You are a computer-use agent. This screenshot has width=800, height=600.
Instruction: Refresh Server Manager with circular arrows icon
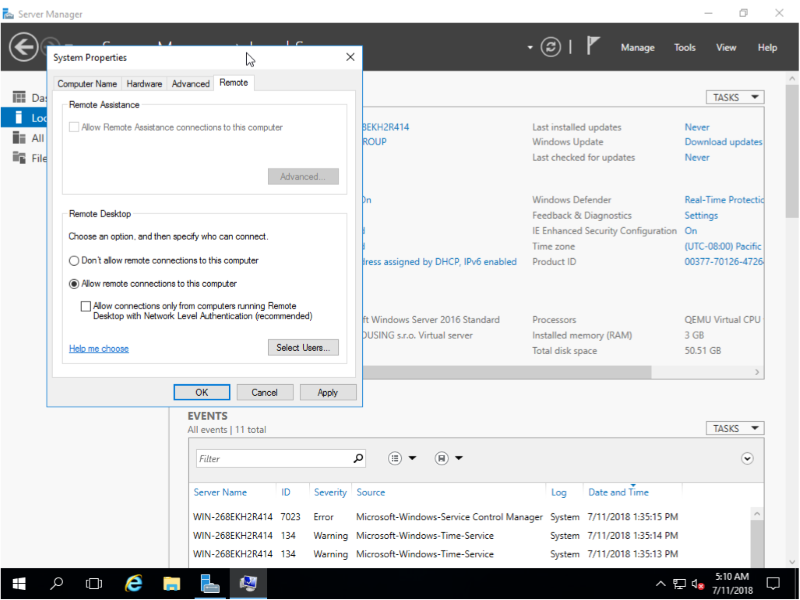click(551, 47)
